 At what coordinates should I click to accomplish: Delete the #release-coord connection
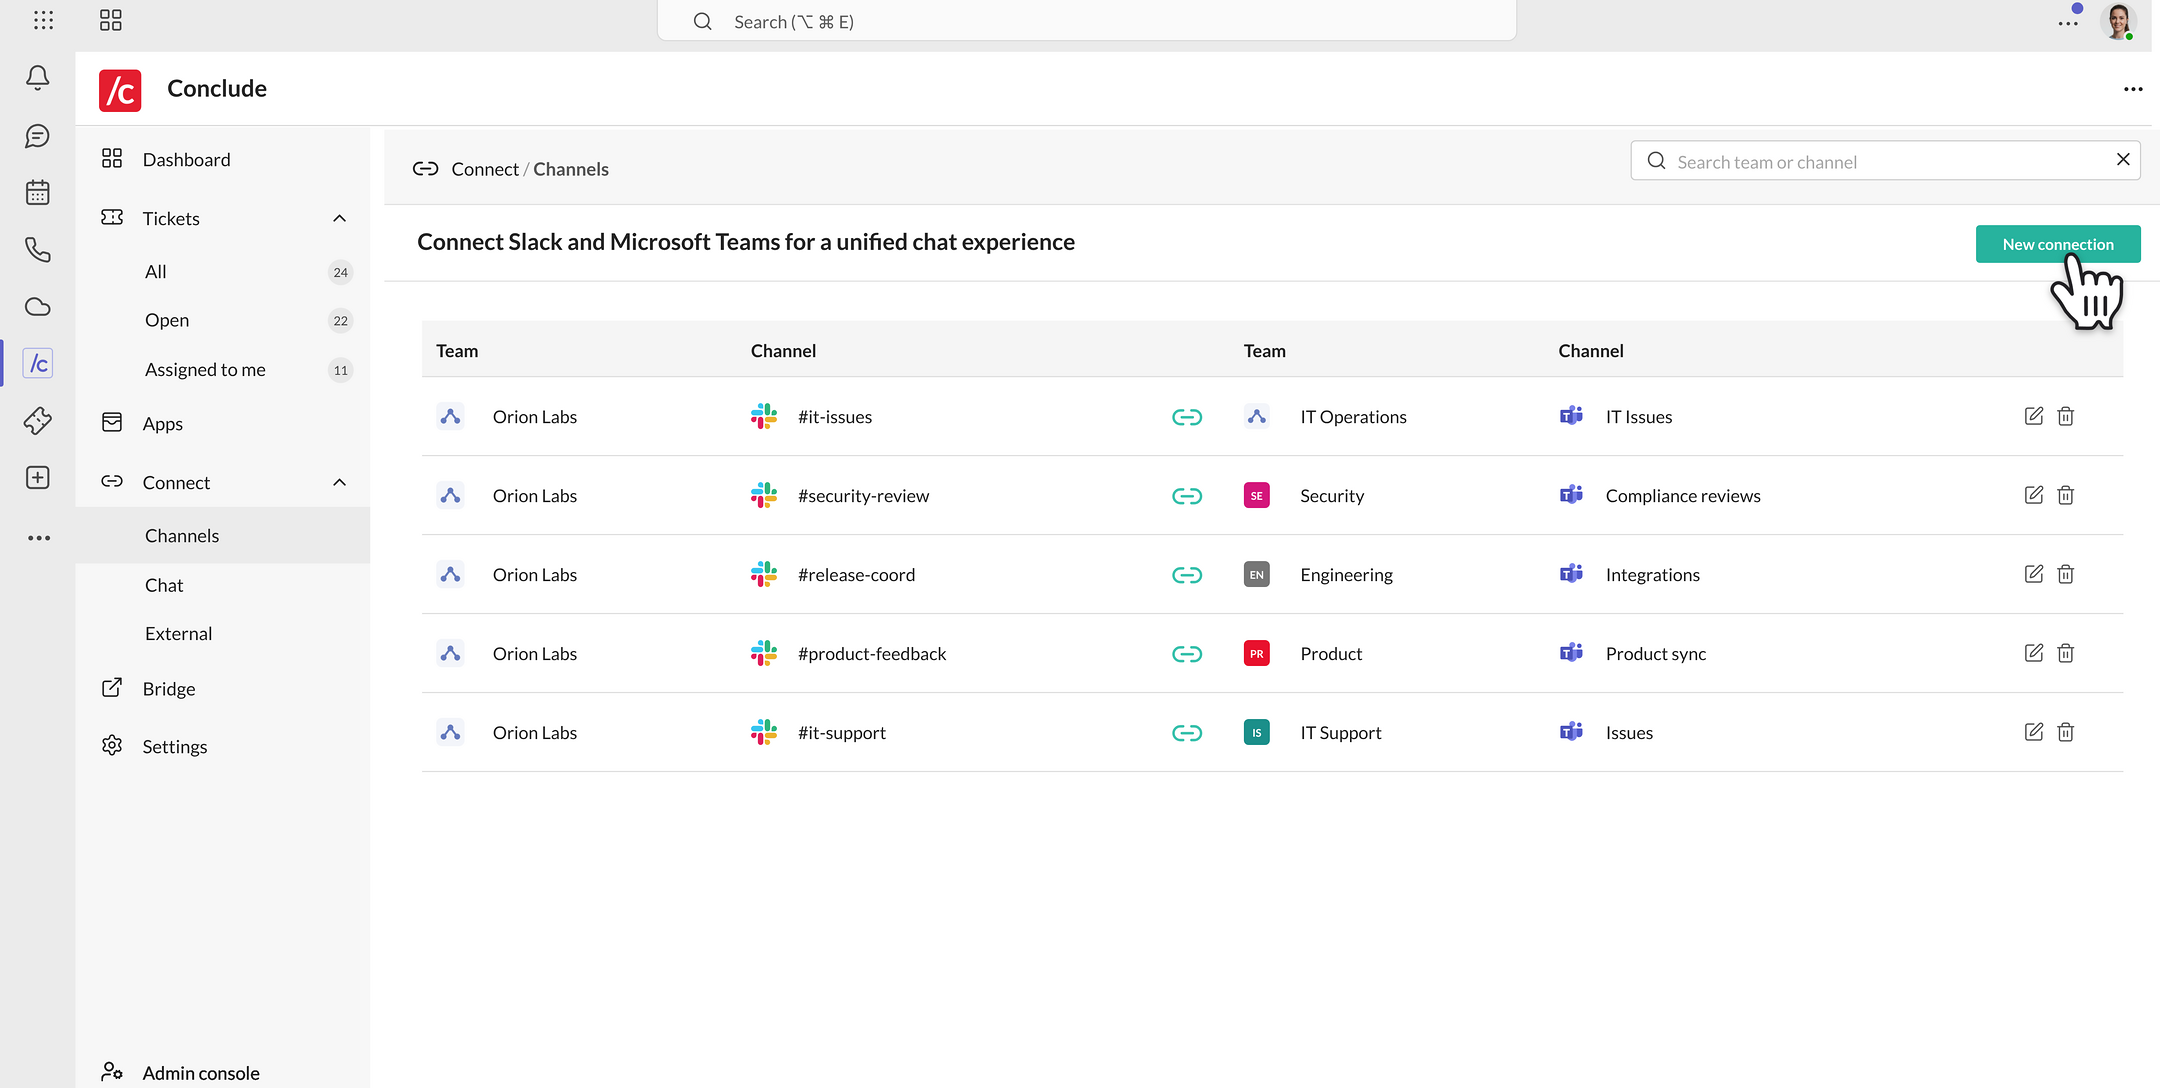tap(2066, 574)
